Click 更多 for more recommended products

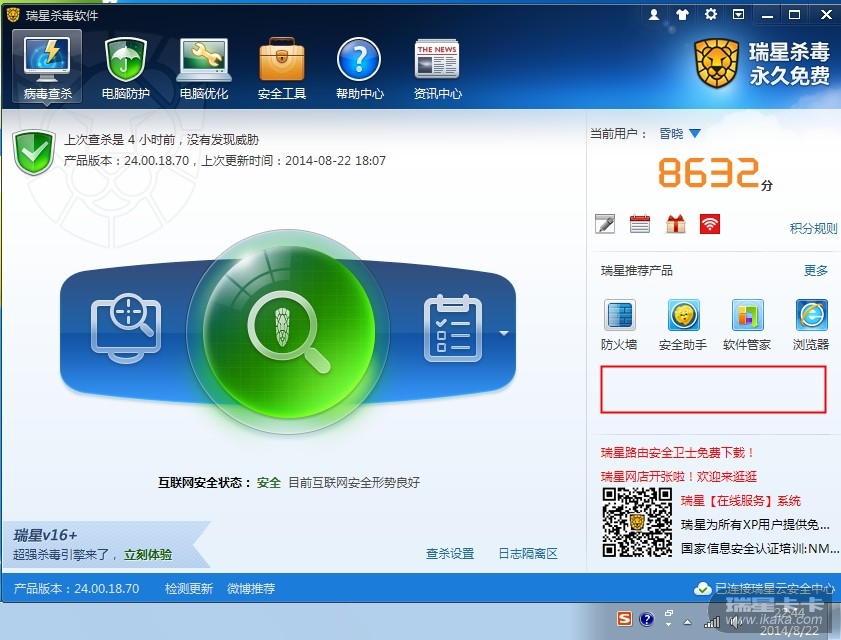click(x=816, y=270)
